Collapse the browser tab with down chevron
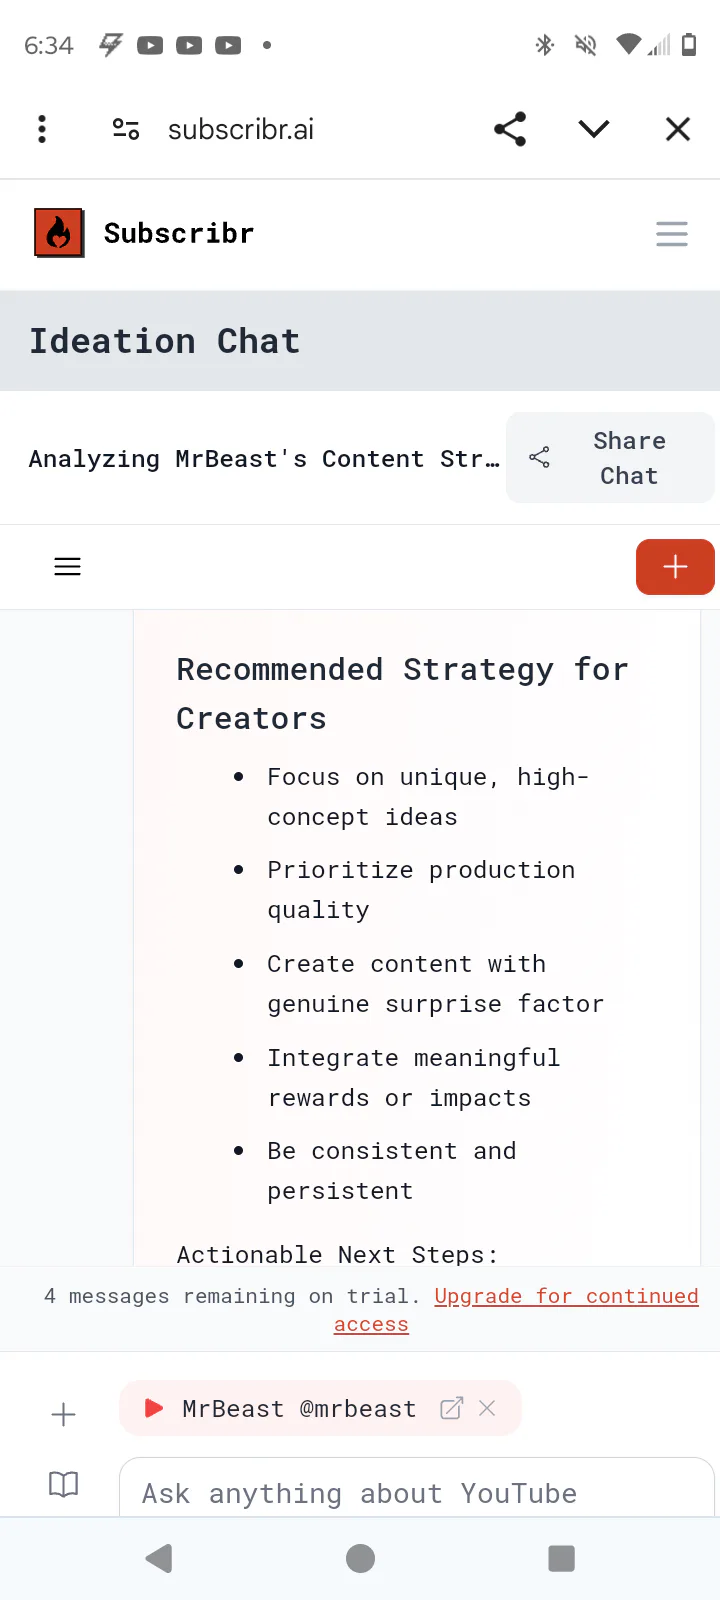720x1600 pixels. (594, 129)
